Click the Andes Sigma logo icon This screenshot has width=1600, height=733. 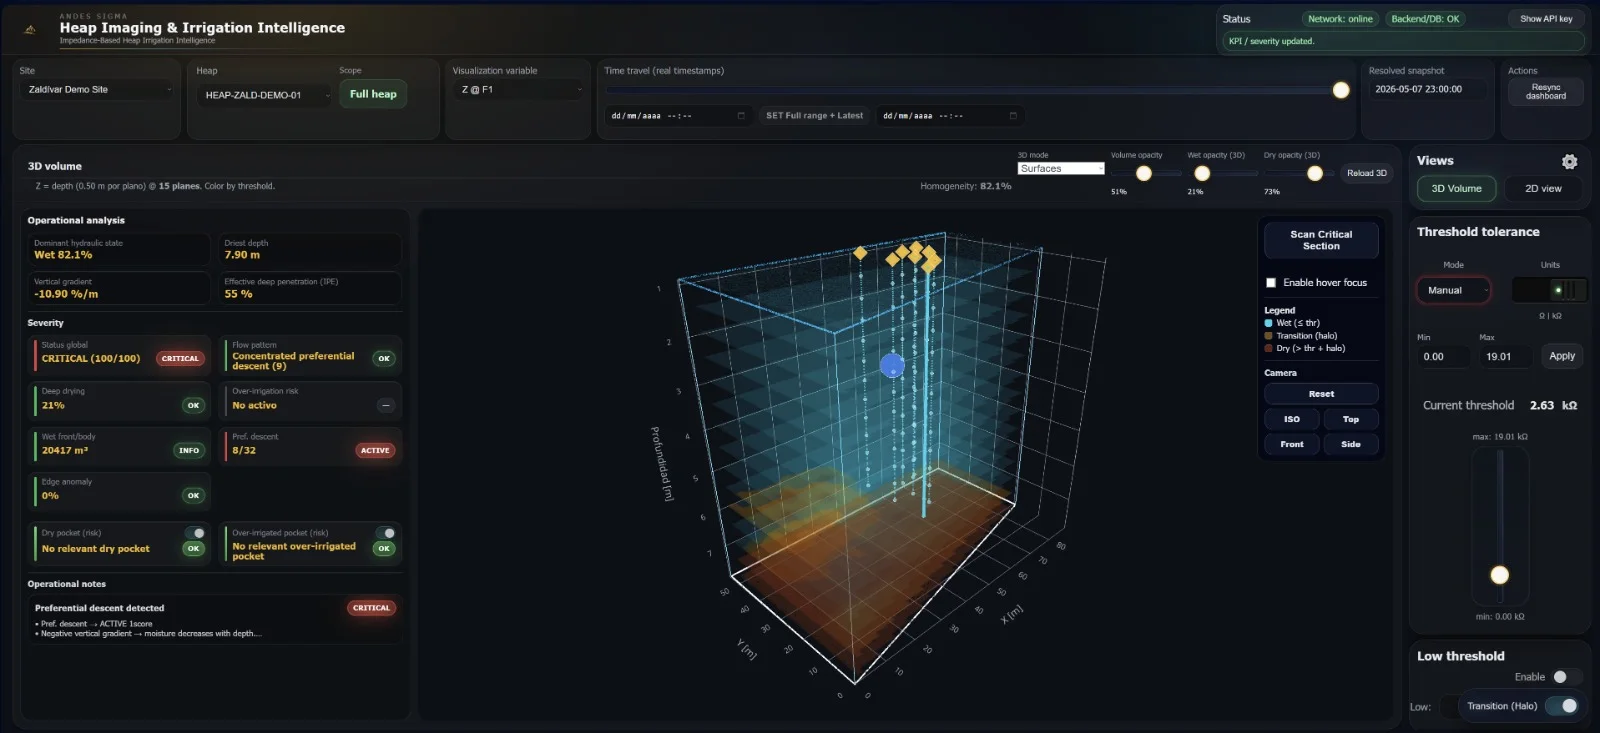click(30, 29)
